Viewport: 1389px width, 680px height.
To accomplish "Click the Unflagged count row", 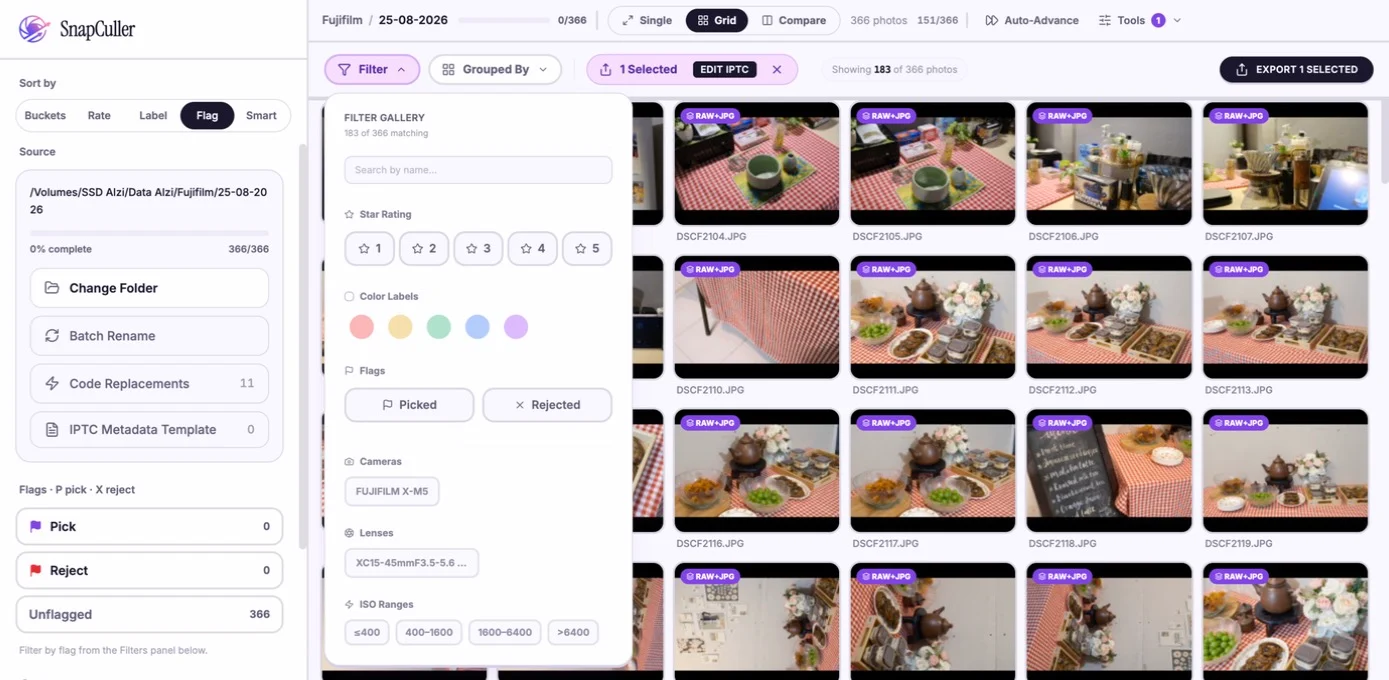I will [149, 614].
